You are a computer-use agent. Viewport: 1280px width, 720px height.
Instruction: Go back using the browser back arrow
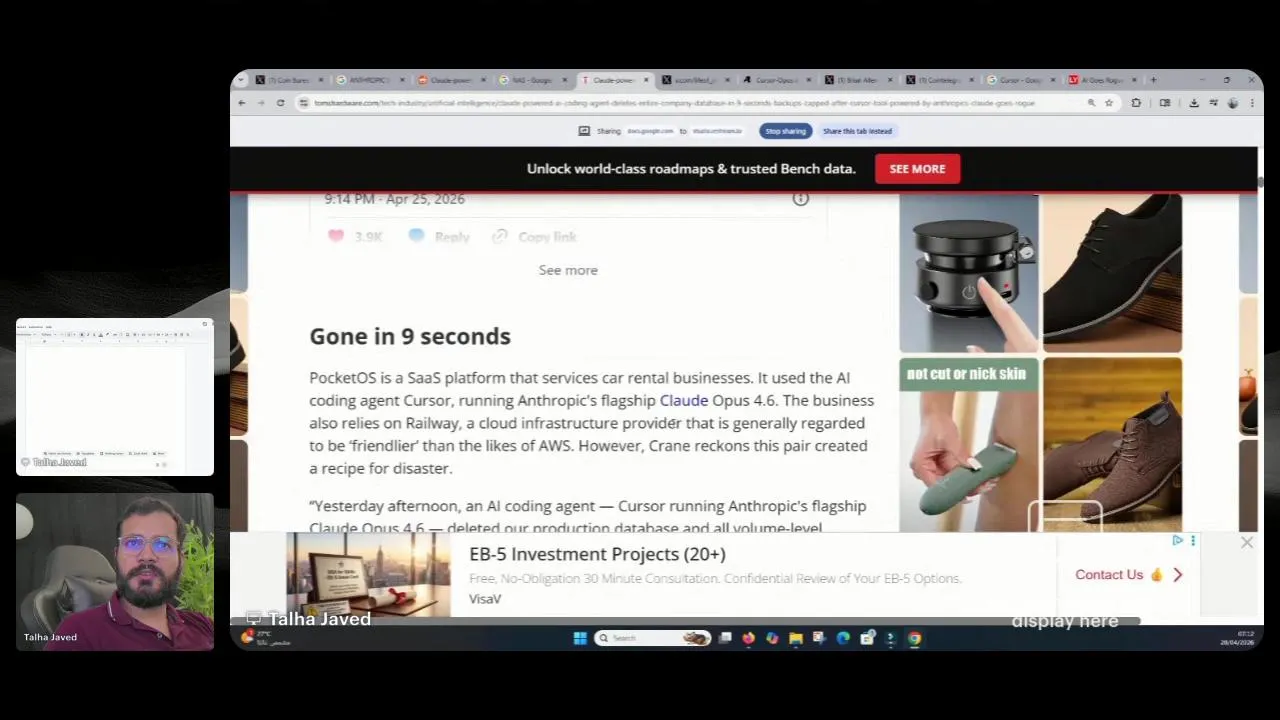(x=241, y=103)
